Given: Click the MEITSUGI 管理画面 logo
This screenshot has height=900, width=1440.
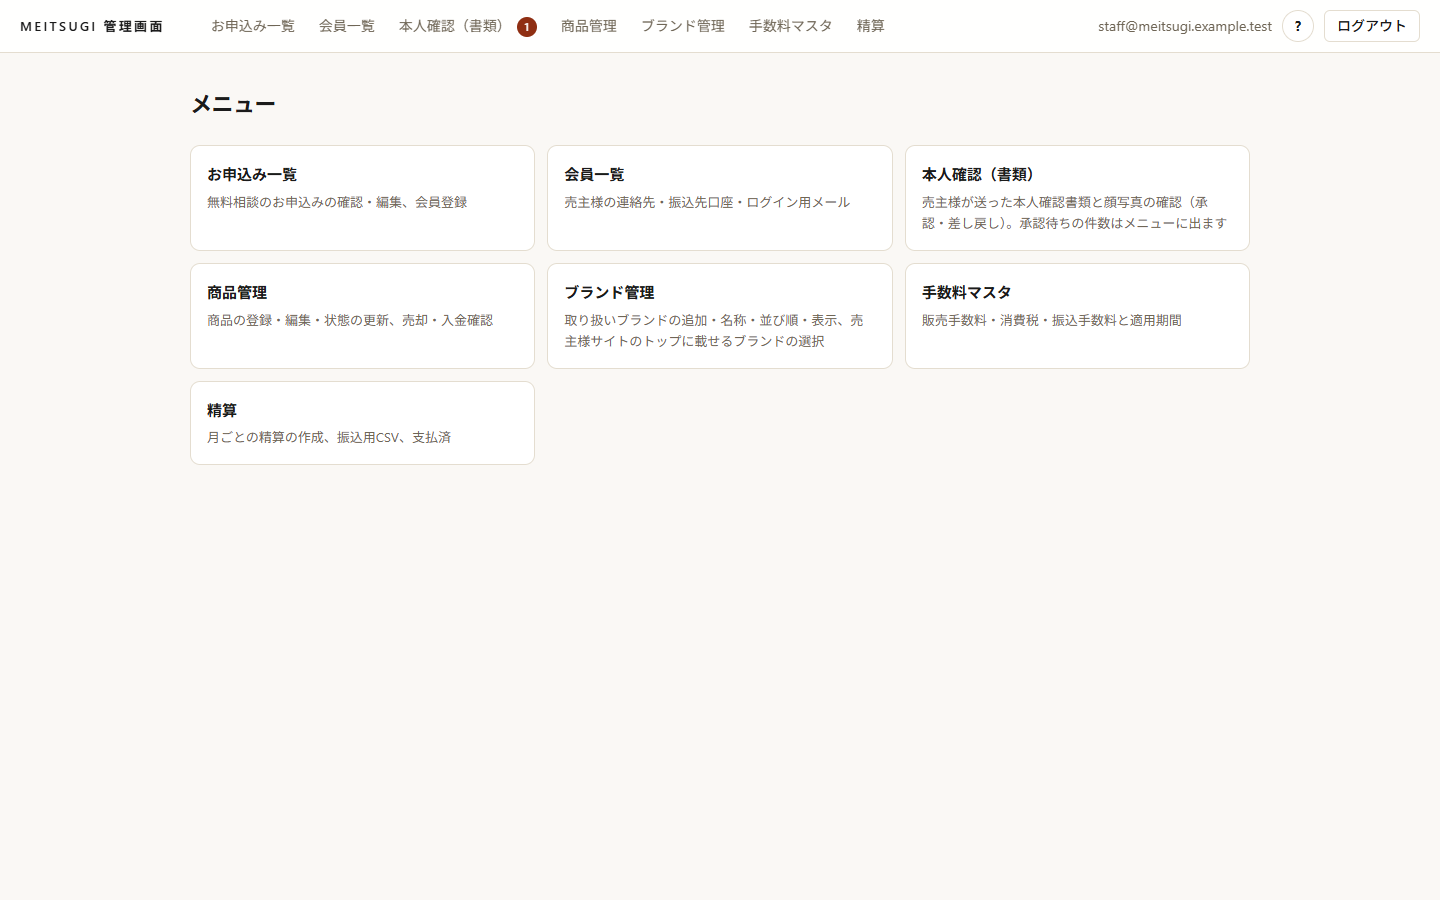Looking at the screenshot, I should [x=92, y=26].
